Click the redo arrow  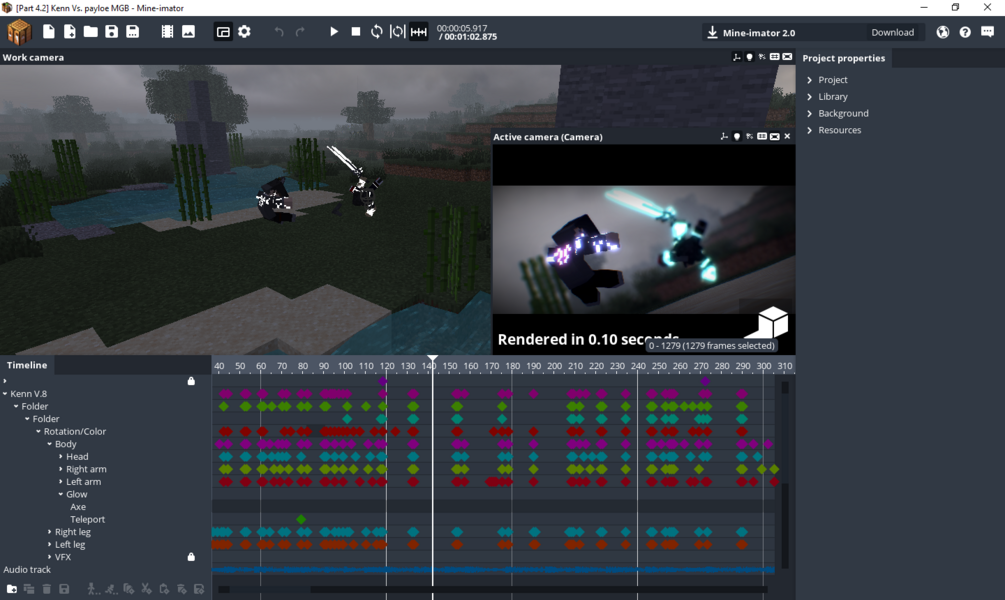tap(300, 31)
